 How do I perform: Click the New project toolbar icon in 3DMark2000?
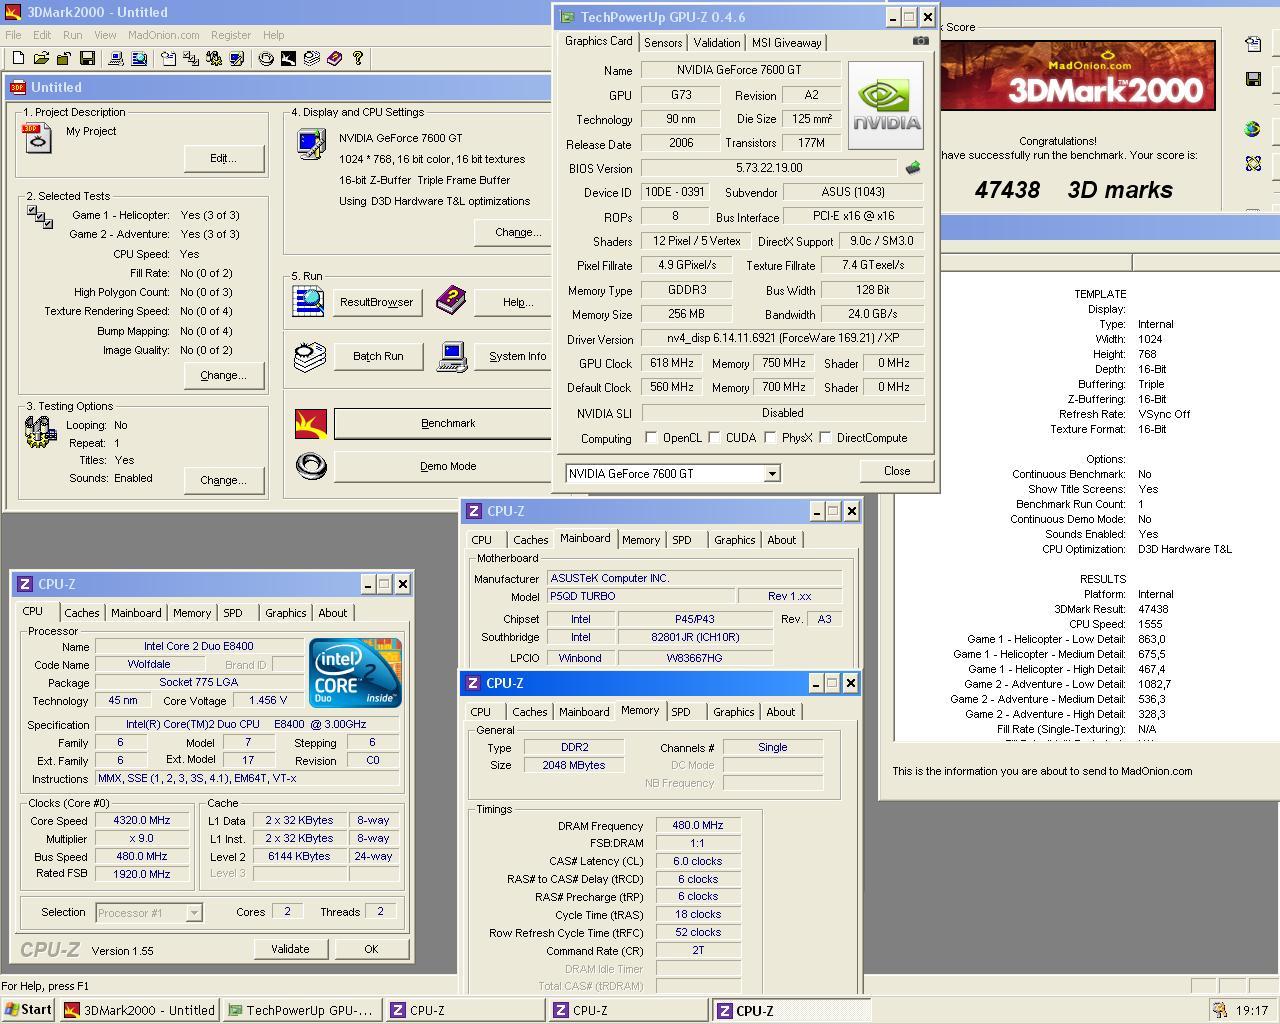coord(18,59)
